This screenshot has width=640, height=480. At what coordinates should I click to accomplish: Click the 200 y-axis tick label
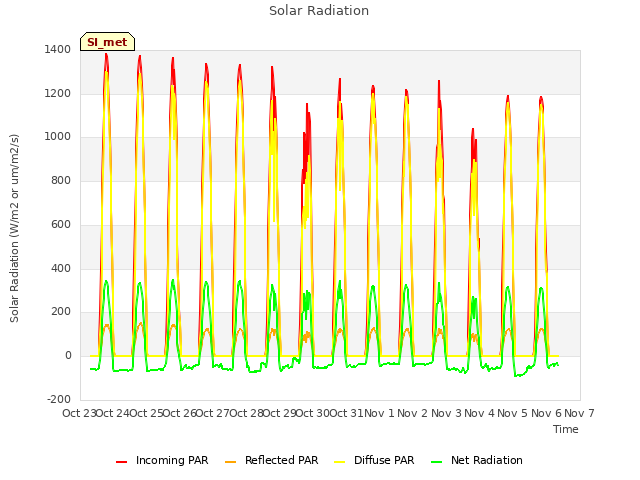pyautogui.click(x=61, y=311)
